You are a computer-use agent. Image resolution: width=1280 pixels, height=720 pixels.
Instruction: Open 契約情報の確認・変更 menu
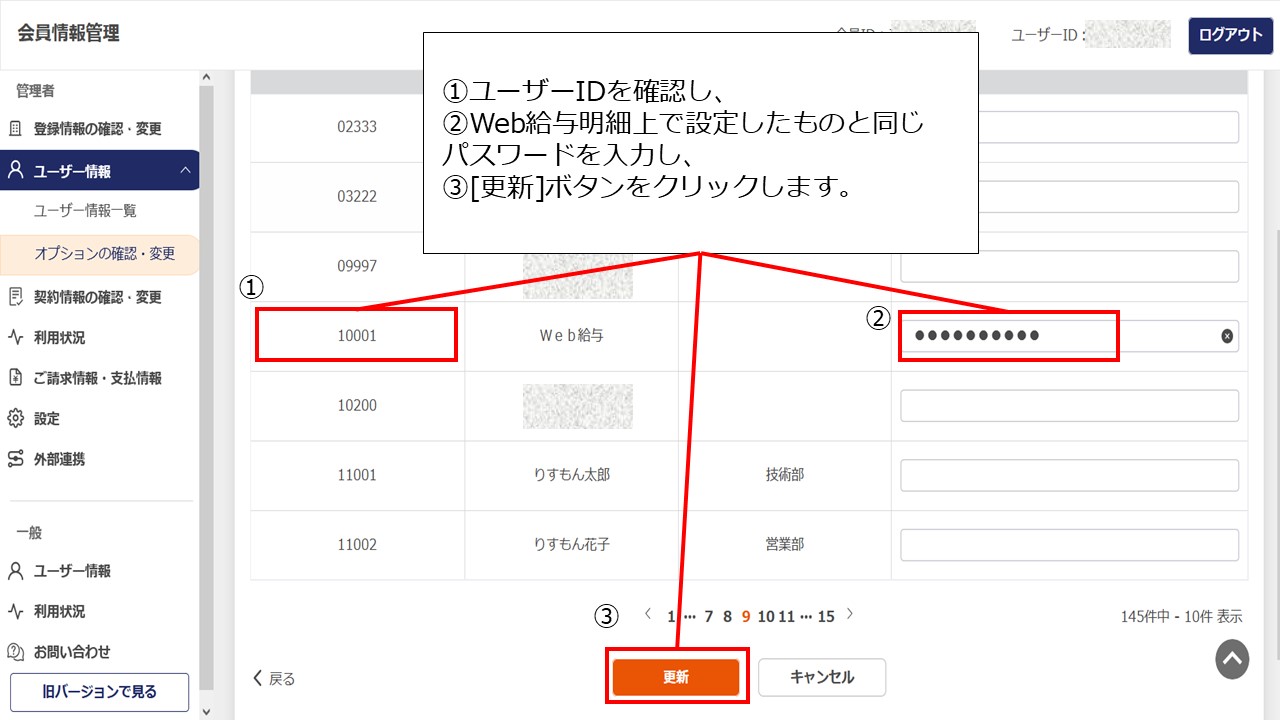pos(97,297)
